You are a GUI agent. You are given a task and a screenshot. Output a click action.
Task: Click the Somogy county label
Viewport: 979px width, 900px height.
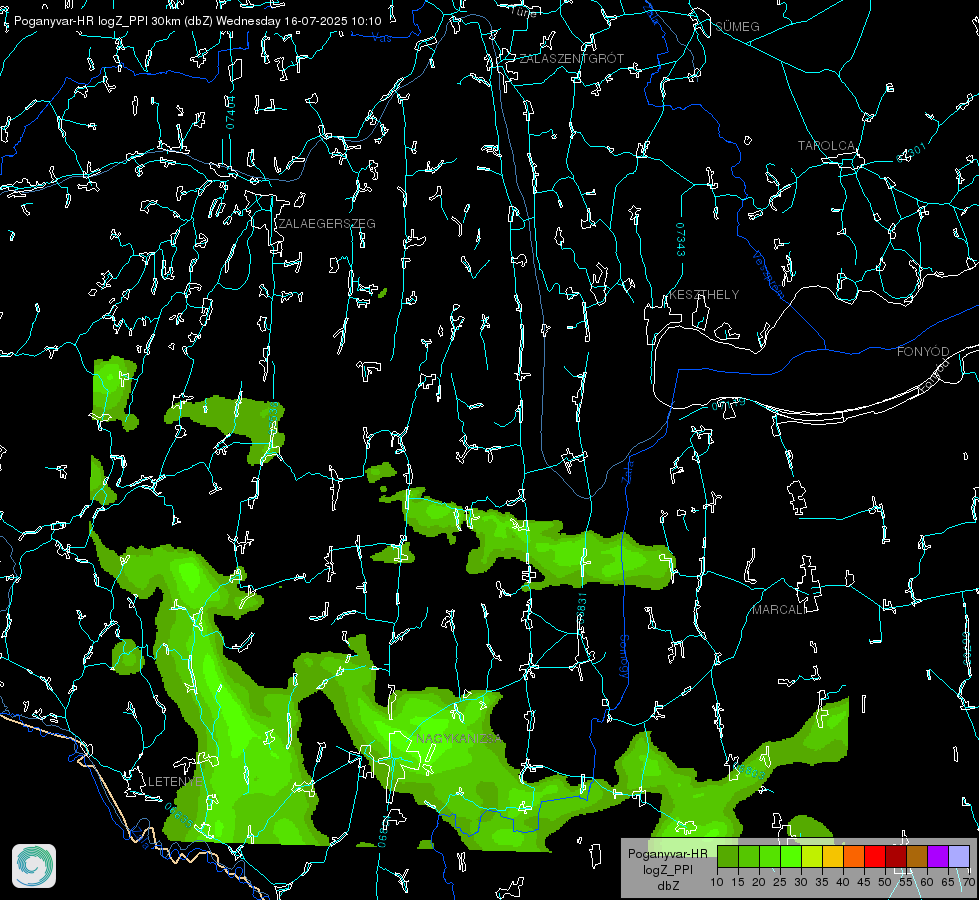point(624,657)
